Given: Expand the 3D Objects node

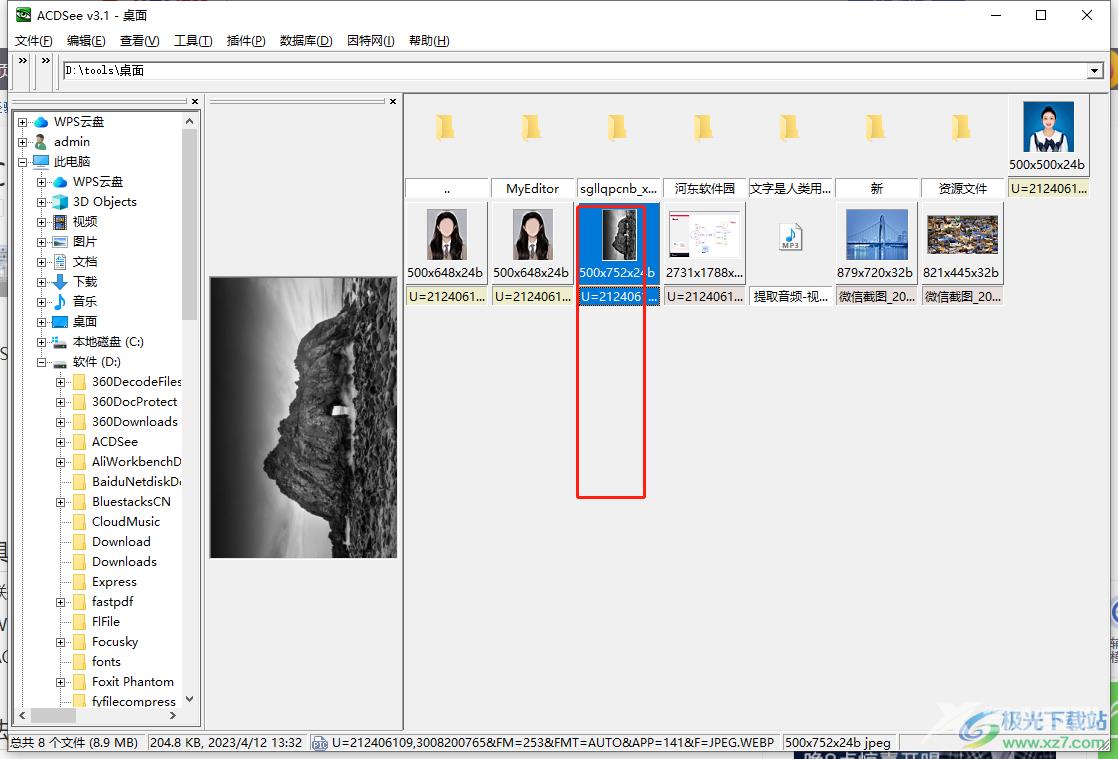Looking at the screenshot, I should pos(41,202).
